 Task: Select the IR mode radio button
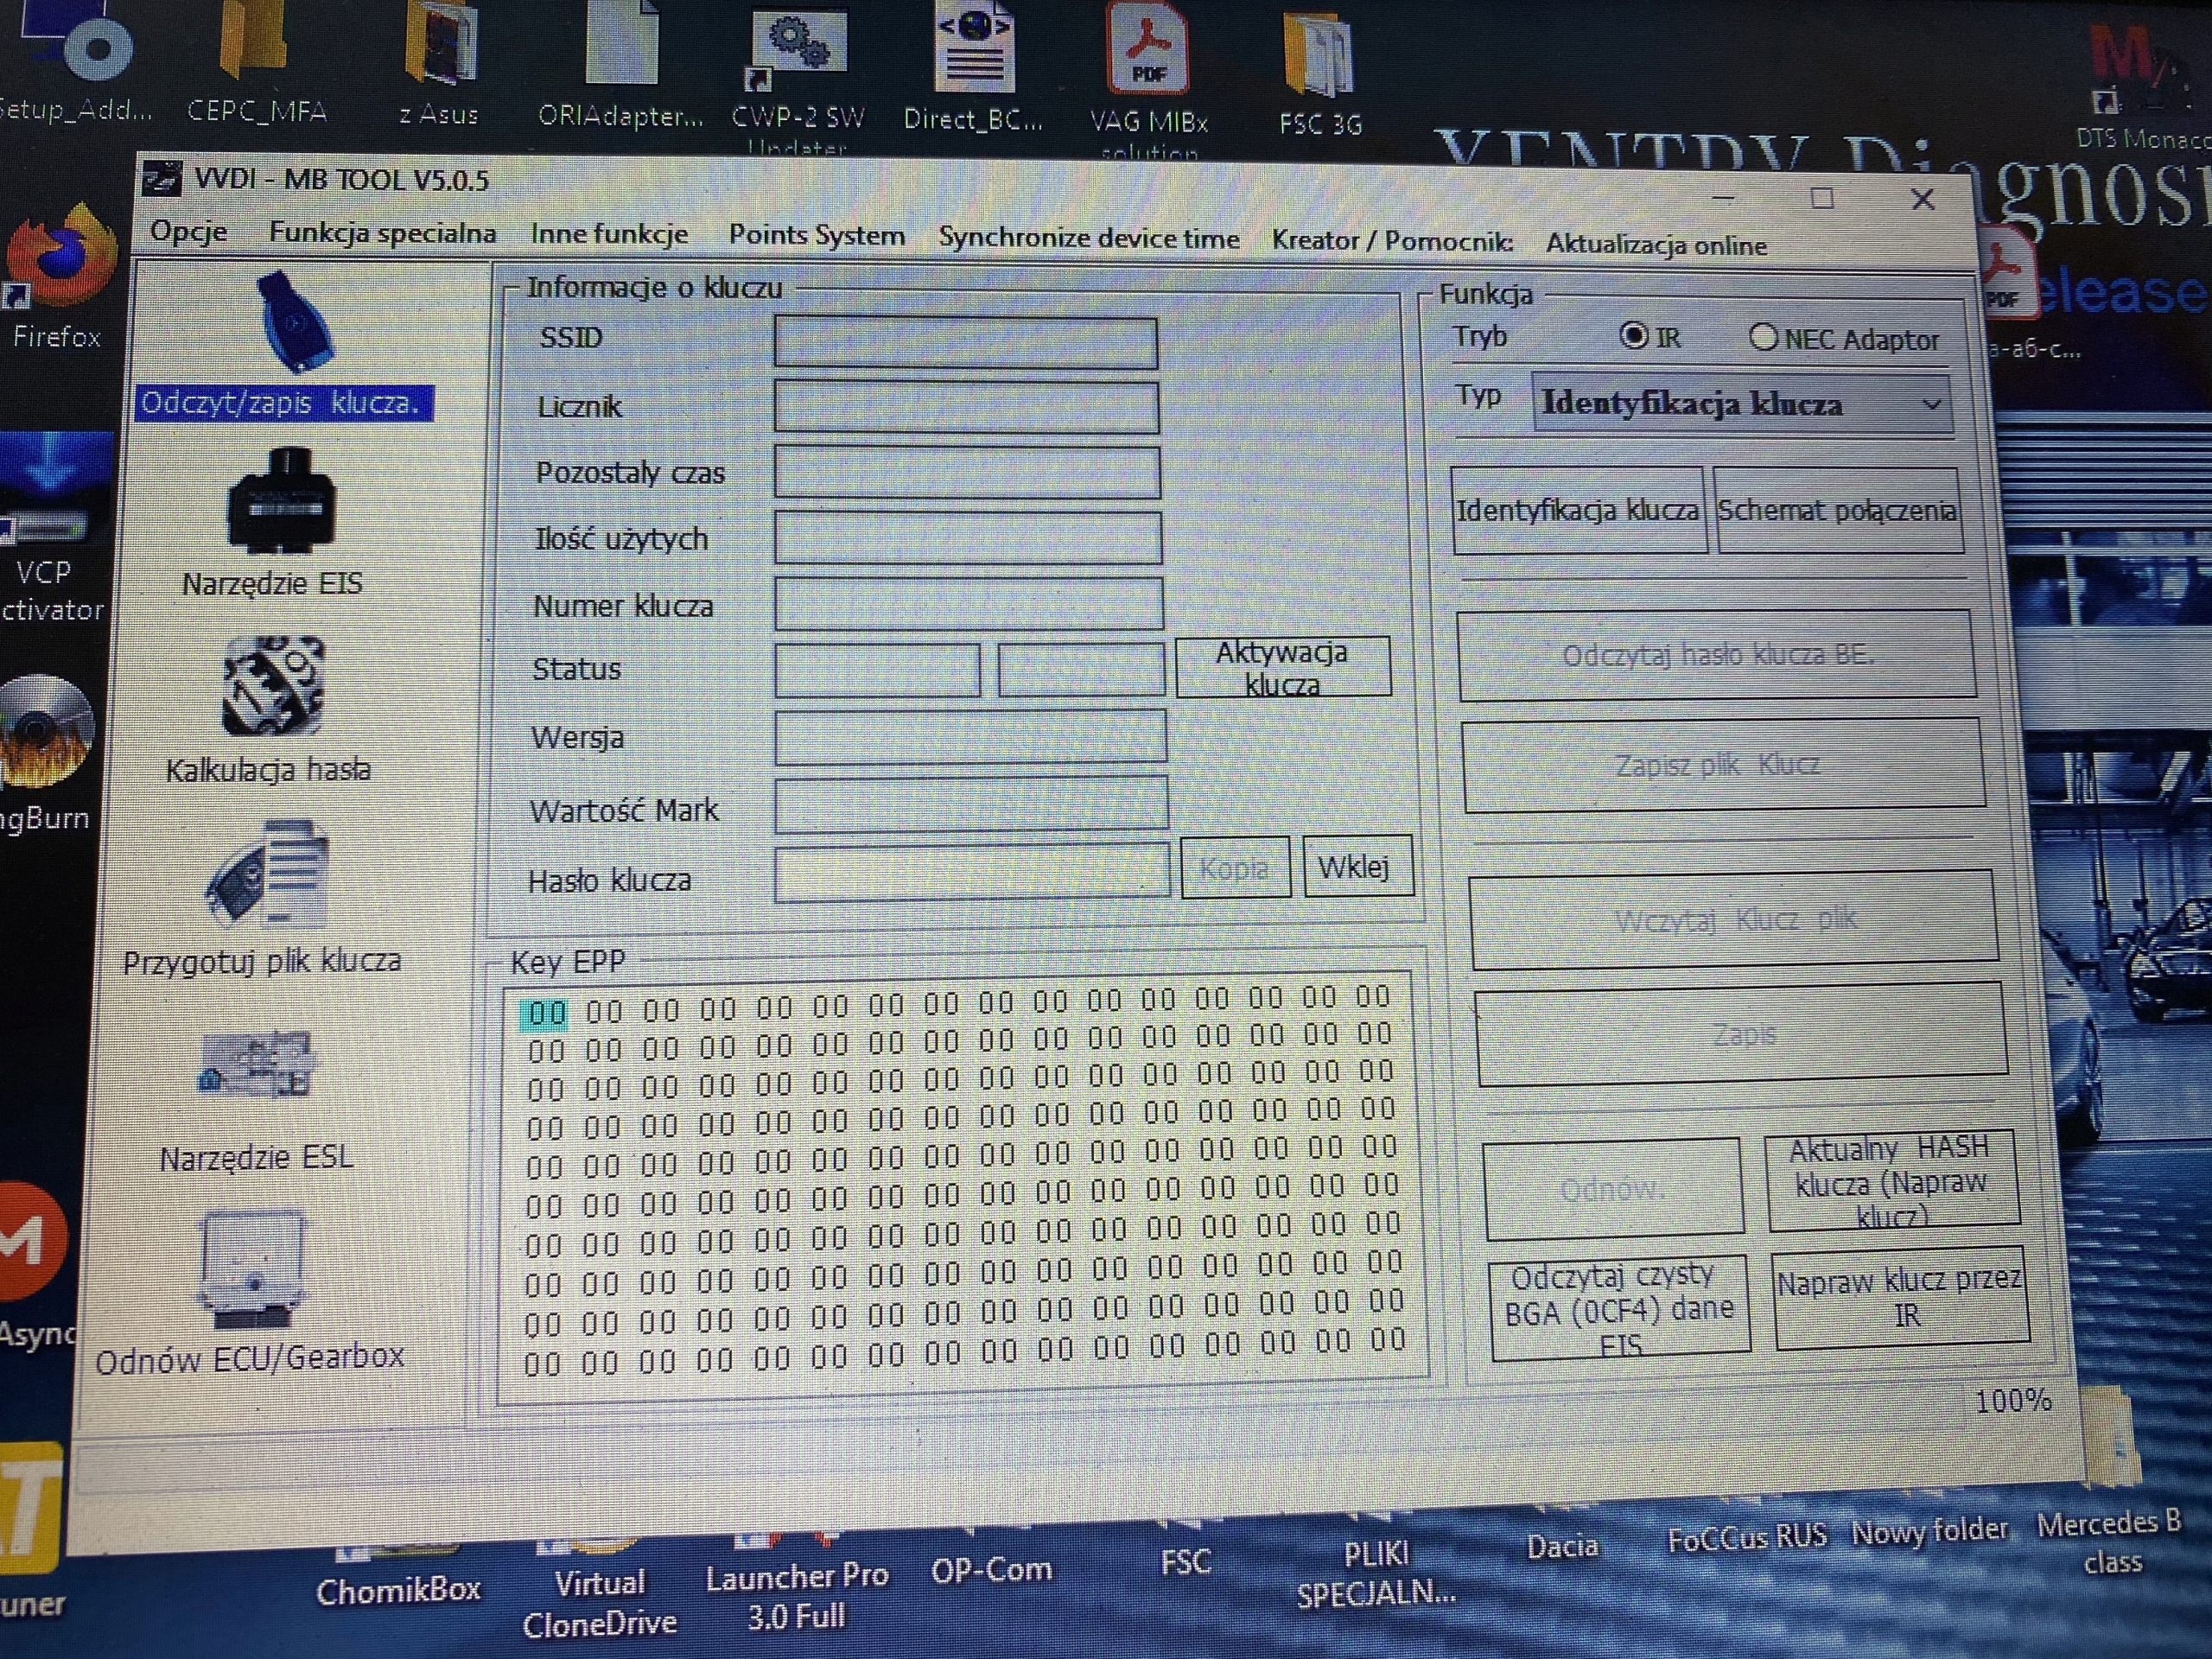pyautogui.click(x=1633, y=336)
